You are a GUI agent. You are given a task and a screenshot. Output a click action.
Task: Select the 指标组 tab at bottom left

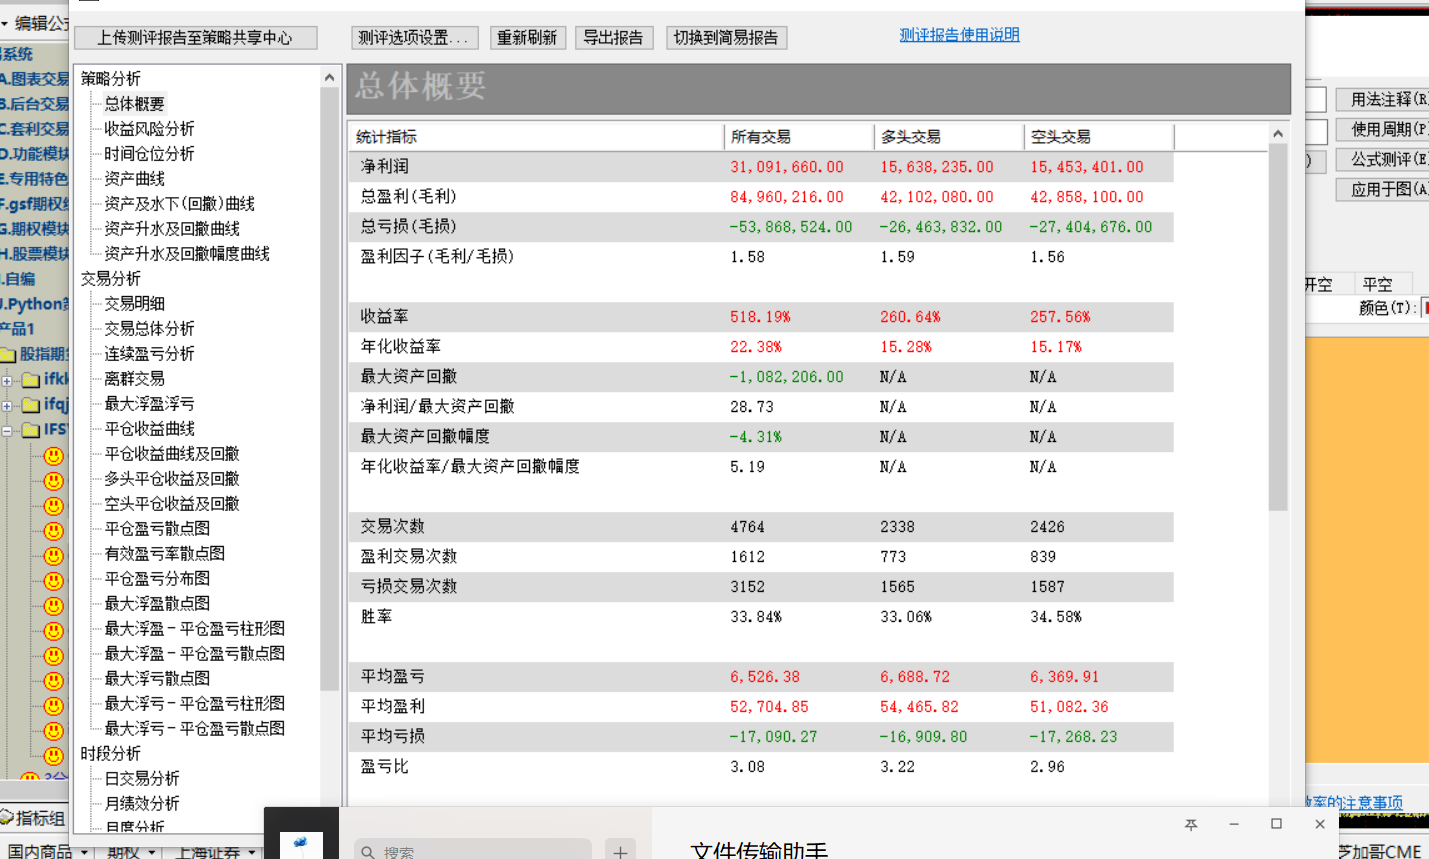click(x=34, y=818)
